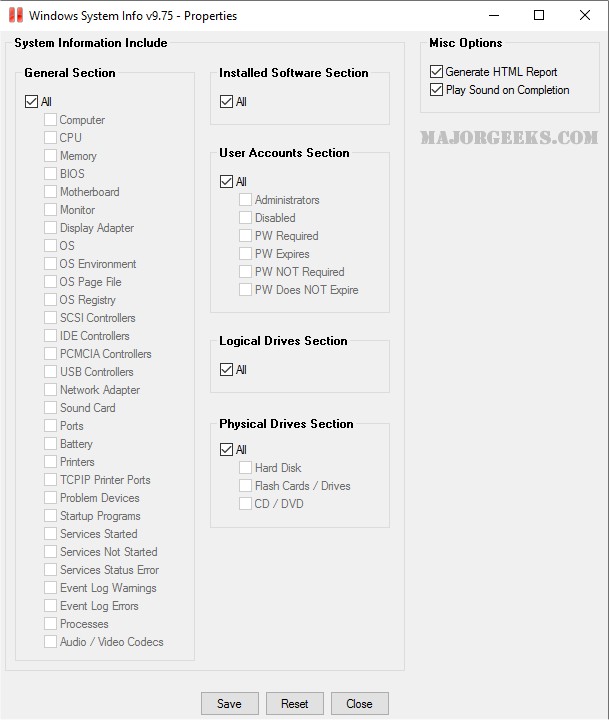
Task: Click the Close button at bottom
Action: (359, 704)
